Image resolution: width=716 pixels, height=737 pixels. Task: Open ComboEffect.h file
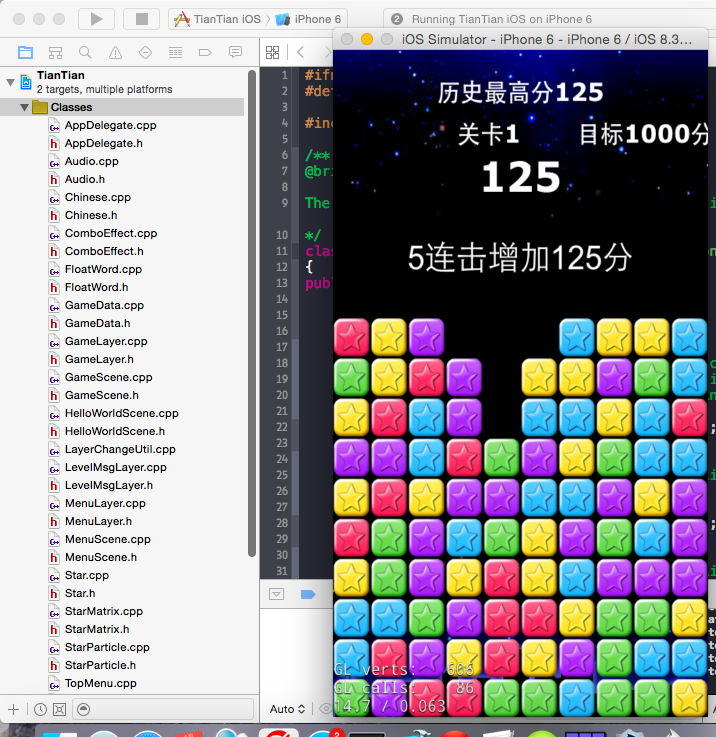coord(104,251)
